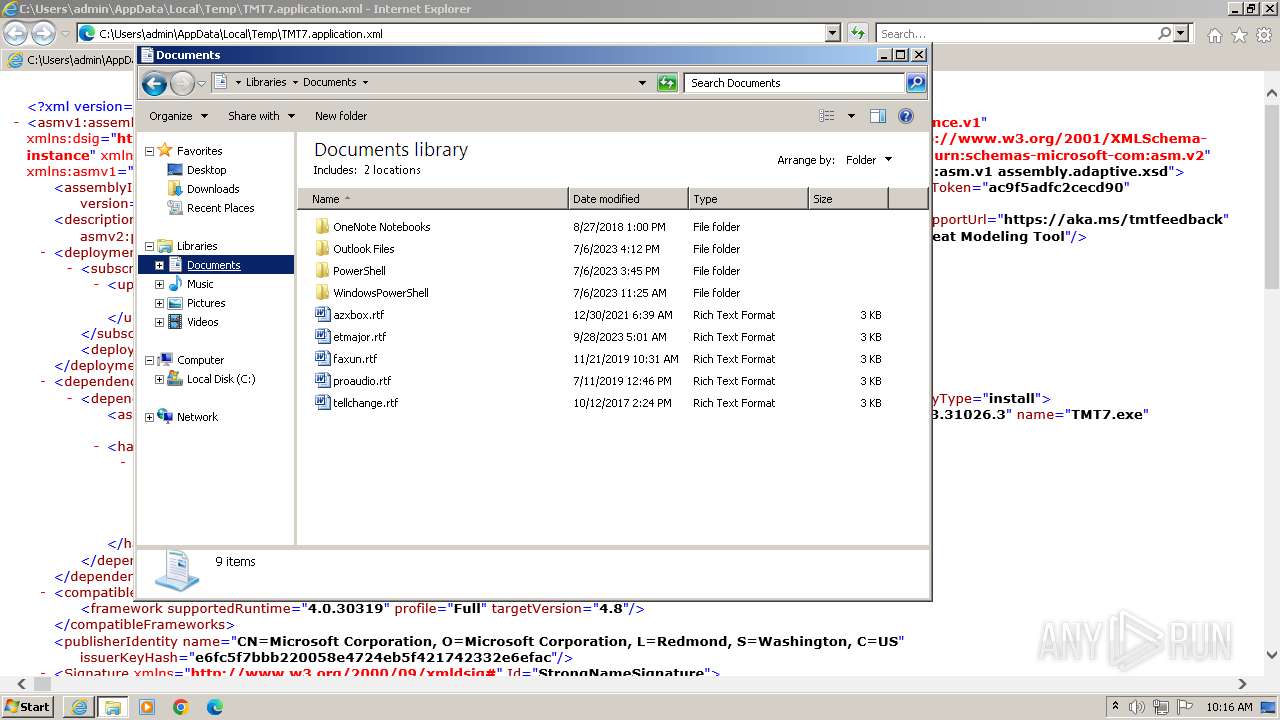This screenshot has width=1280, height=720.
Task: Click the change view icon
Action: pos(826,116)
